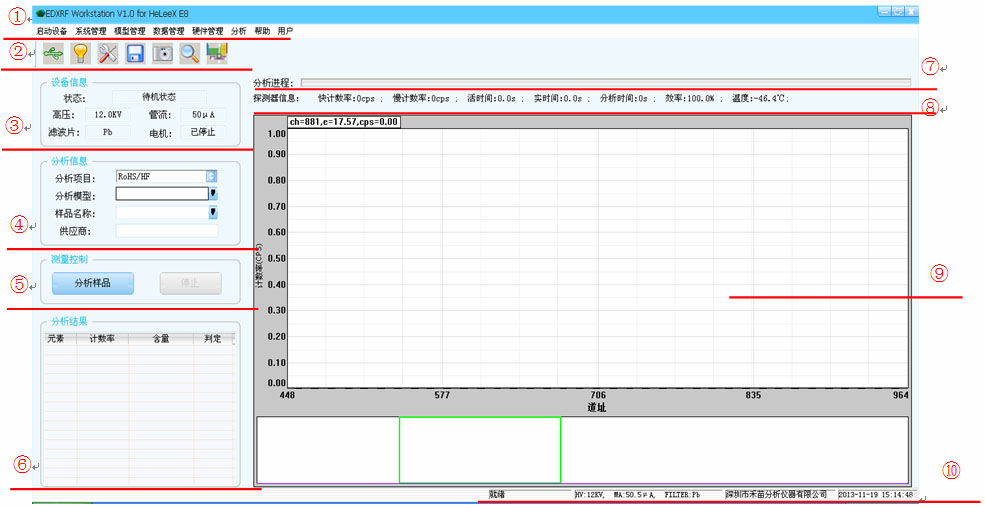Click the magnifying glass search icon

pos(189,54)
